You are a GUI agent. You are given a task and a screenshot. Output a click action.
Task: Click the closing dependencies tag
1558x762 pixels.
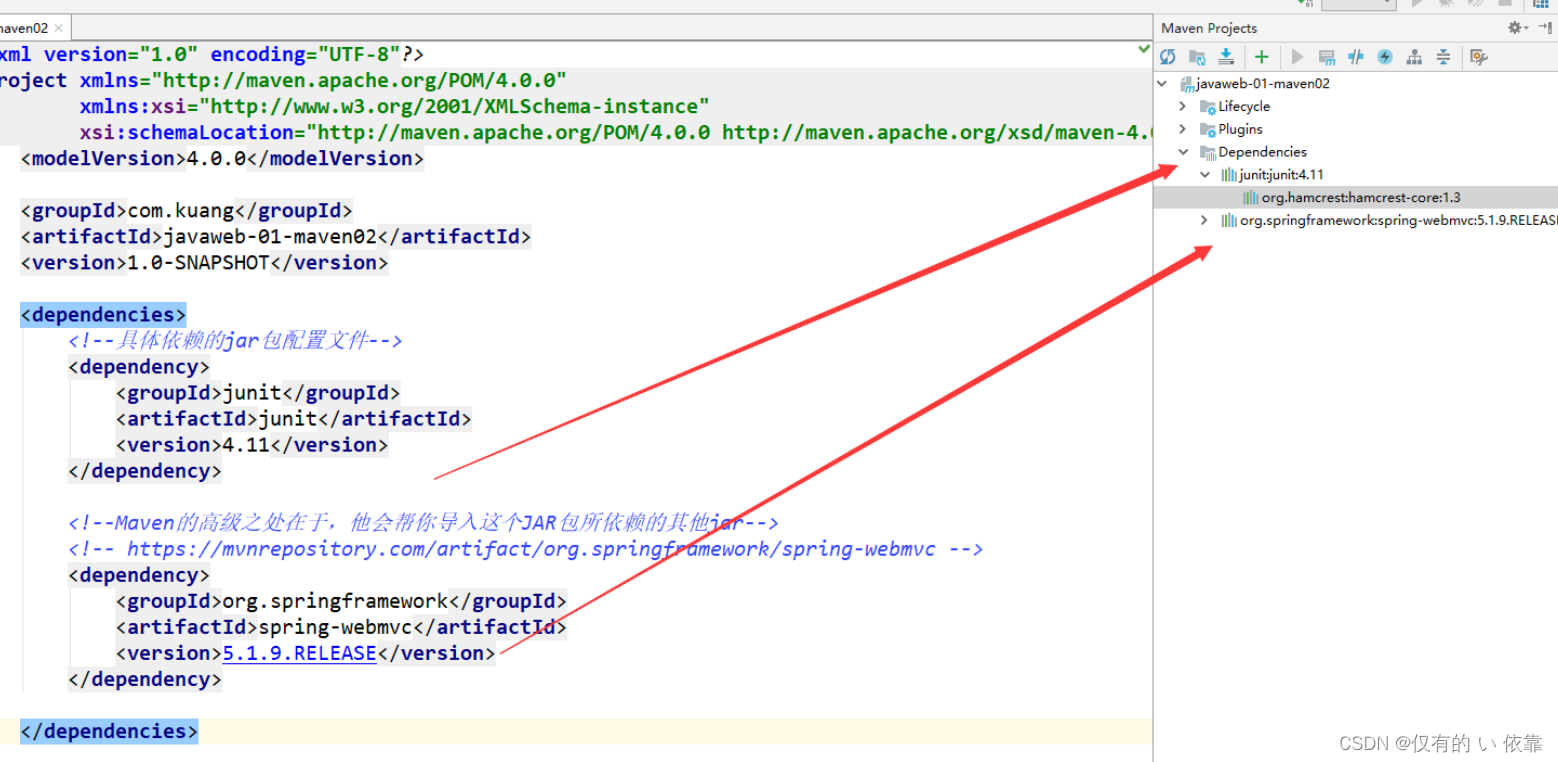coord(109,731)
